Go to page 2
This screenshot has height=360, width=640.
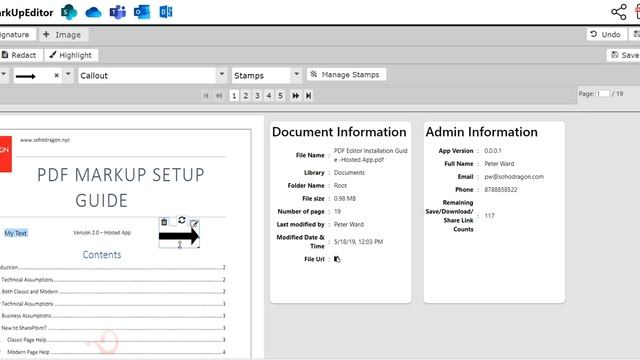pyautogui.click(x=246, y=96)
